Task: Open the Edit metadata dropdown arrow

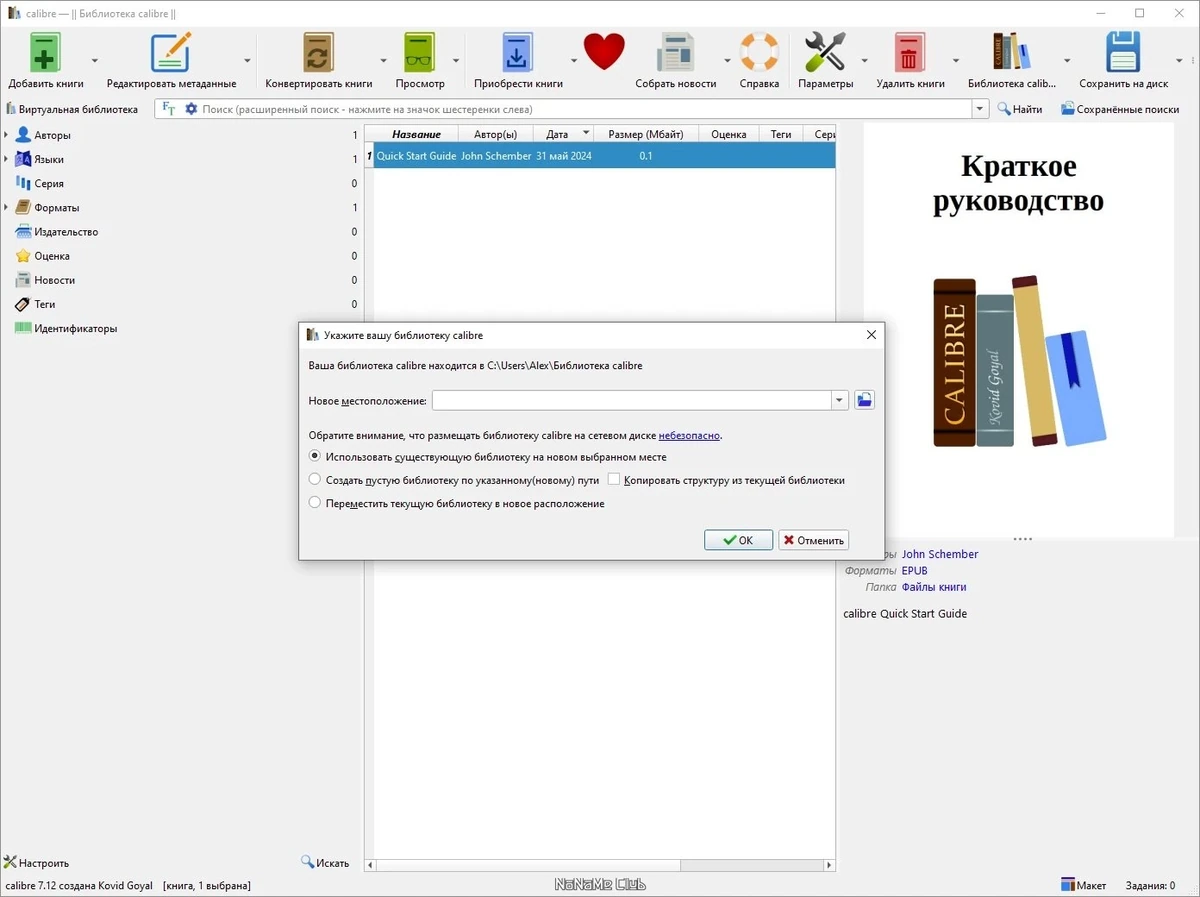Action: pyautogui.click(x=248, y=60)
